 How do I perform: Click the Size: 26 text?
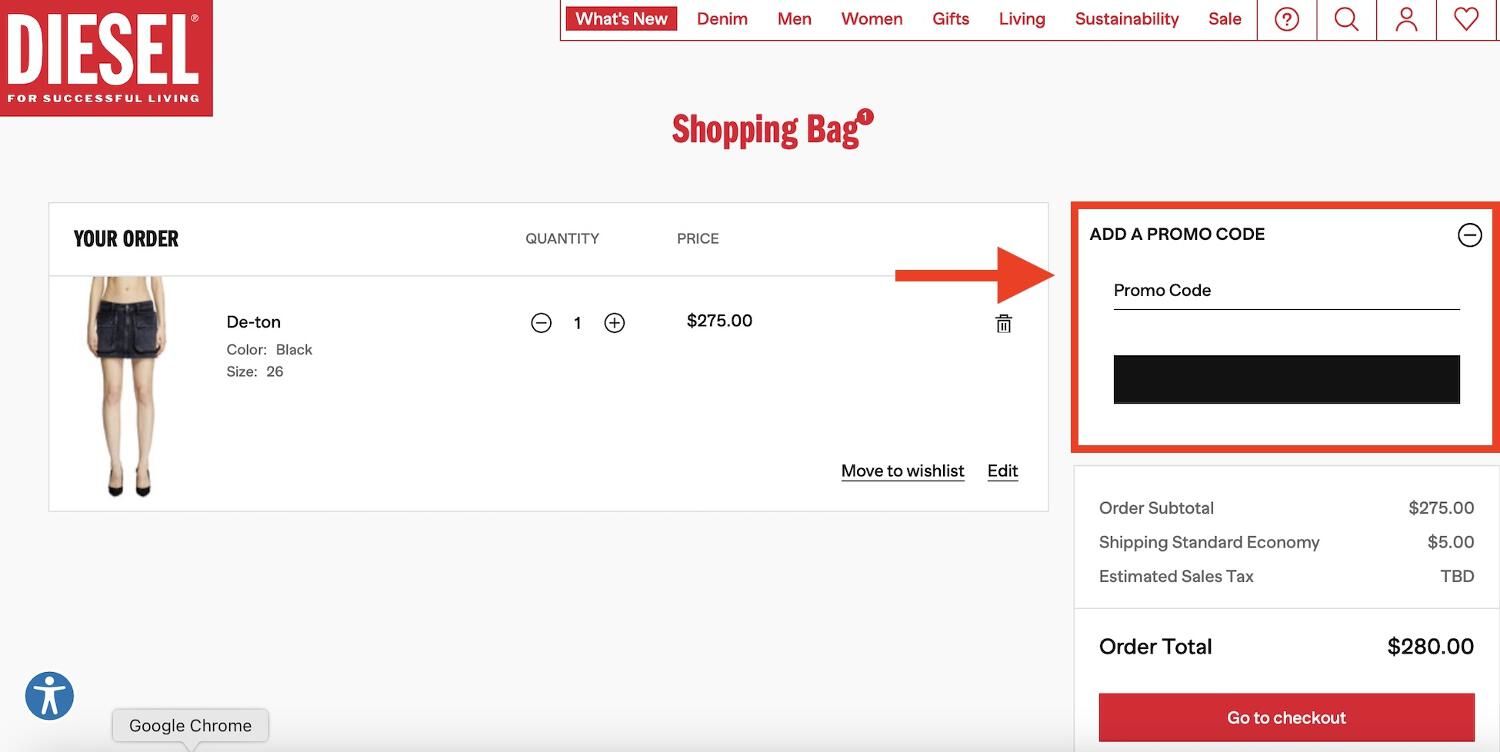pyautogui.click(x=255, y=372)
